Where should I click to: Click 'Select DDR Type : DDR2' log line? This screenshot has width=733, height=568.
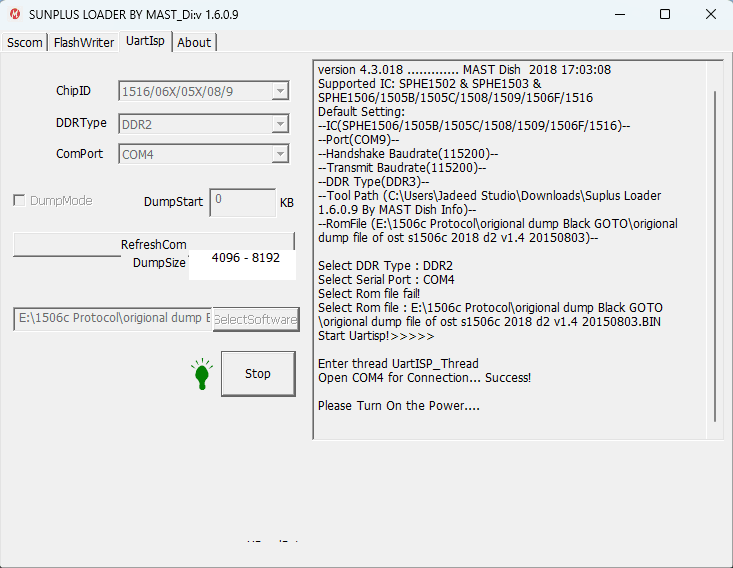click(x=385, y=266)
